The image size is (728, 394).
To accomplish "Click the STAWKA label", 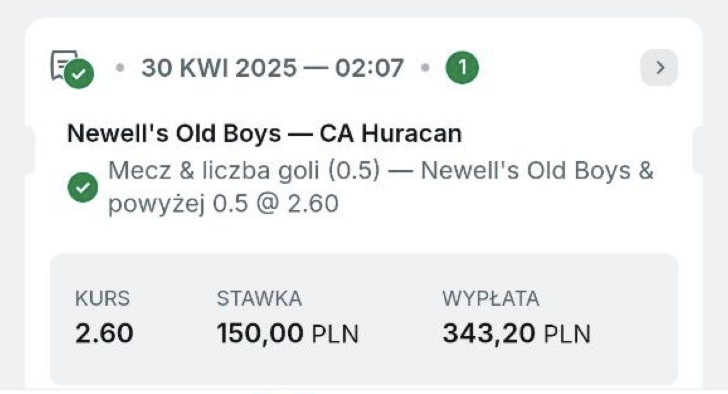I will [x=260, y=298].
